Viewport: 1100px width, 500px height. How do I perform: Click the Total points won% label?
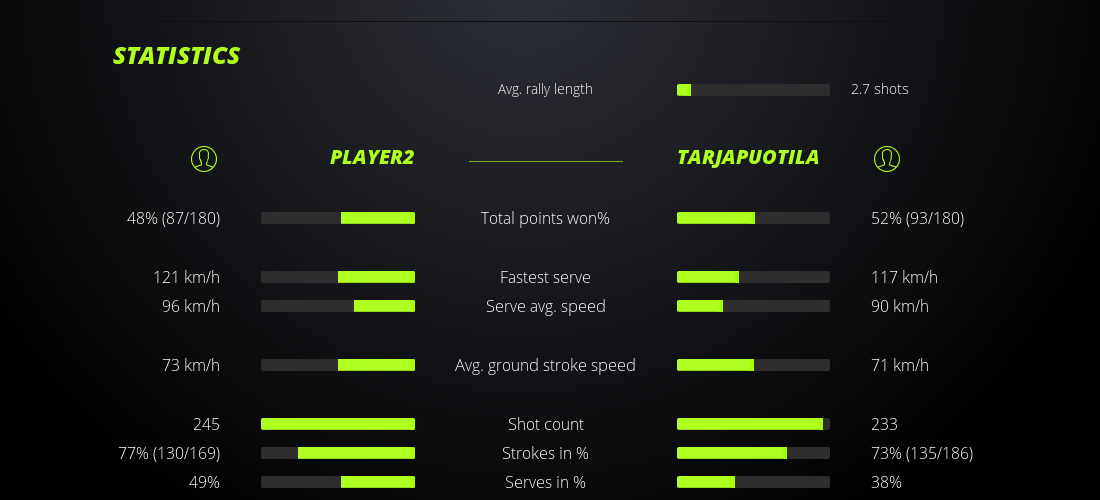pyautogui.click(x=545, y=218)
